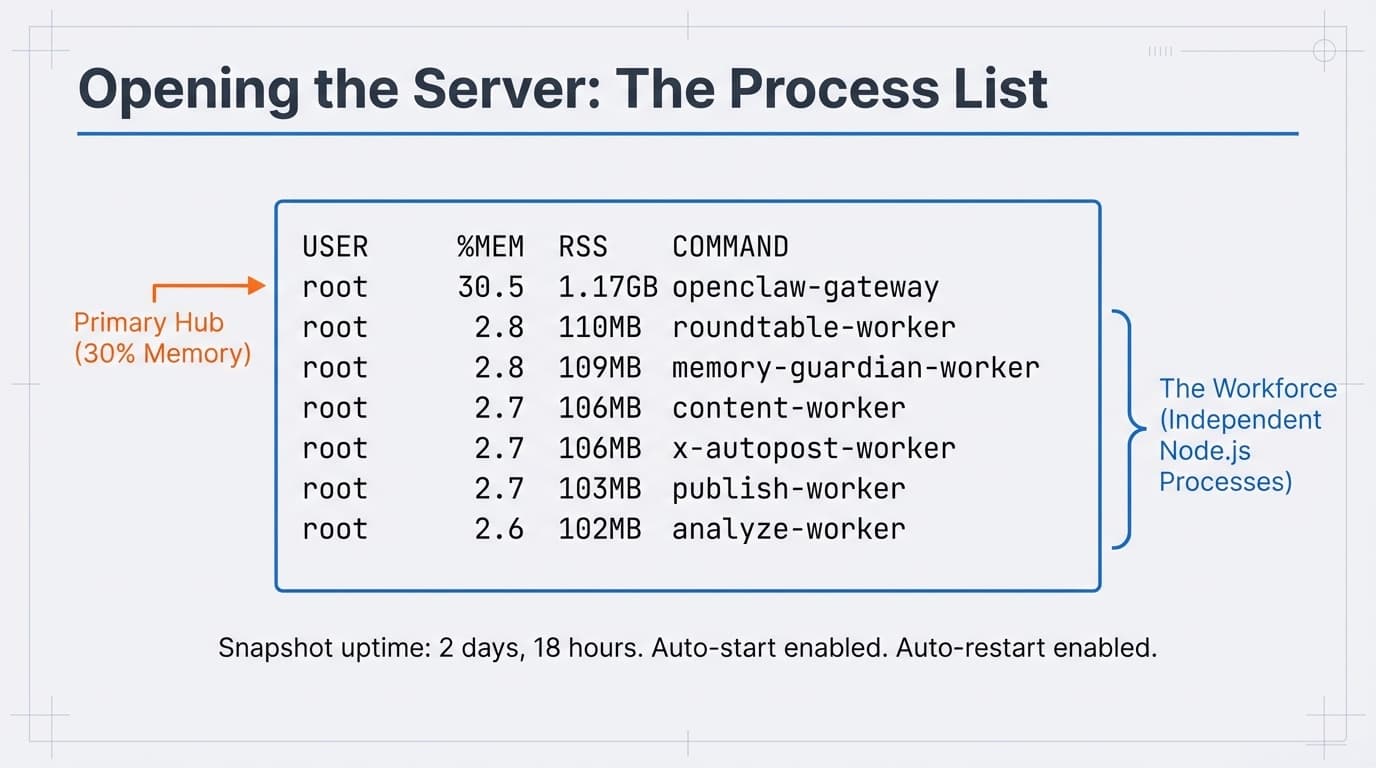Screen dimensions: 1376x768
Task: Click the COMMAND column header
Action: click(x=730, y=246)
